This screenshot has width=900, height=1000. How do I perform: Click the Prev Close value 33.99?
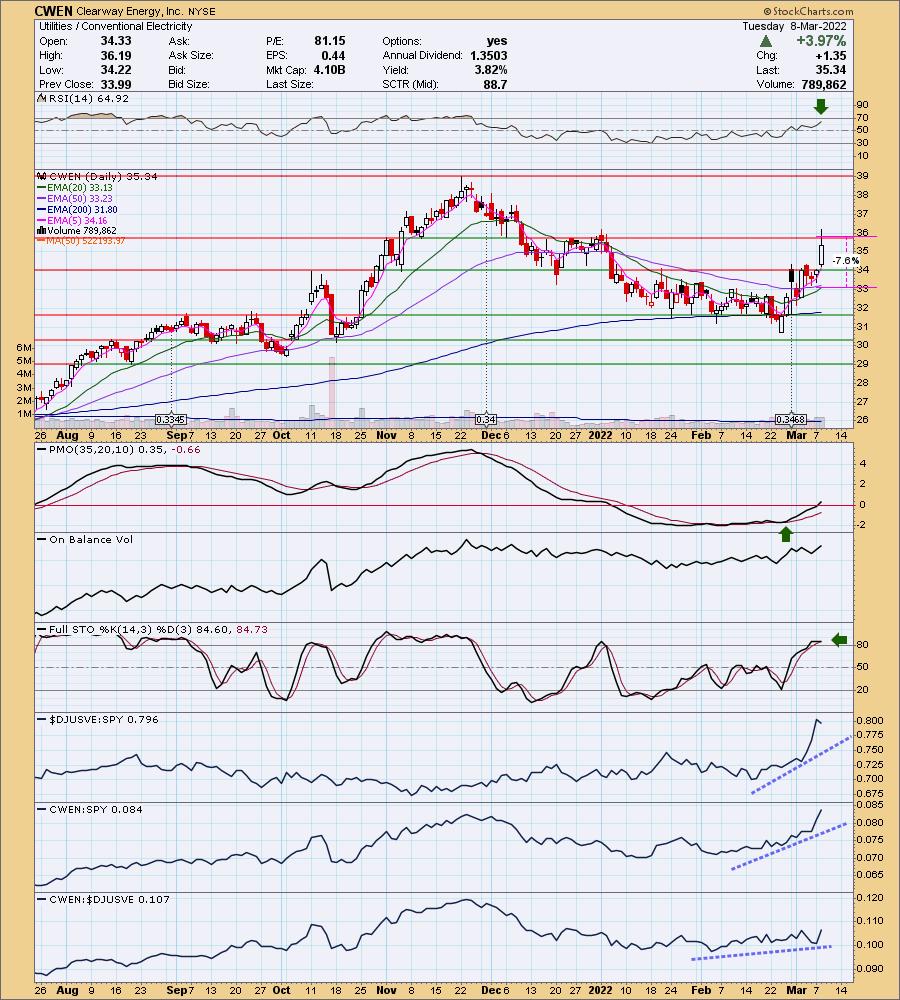[116, 84]
